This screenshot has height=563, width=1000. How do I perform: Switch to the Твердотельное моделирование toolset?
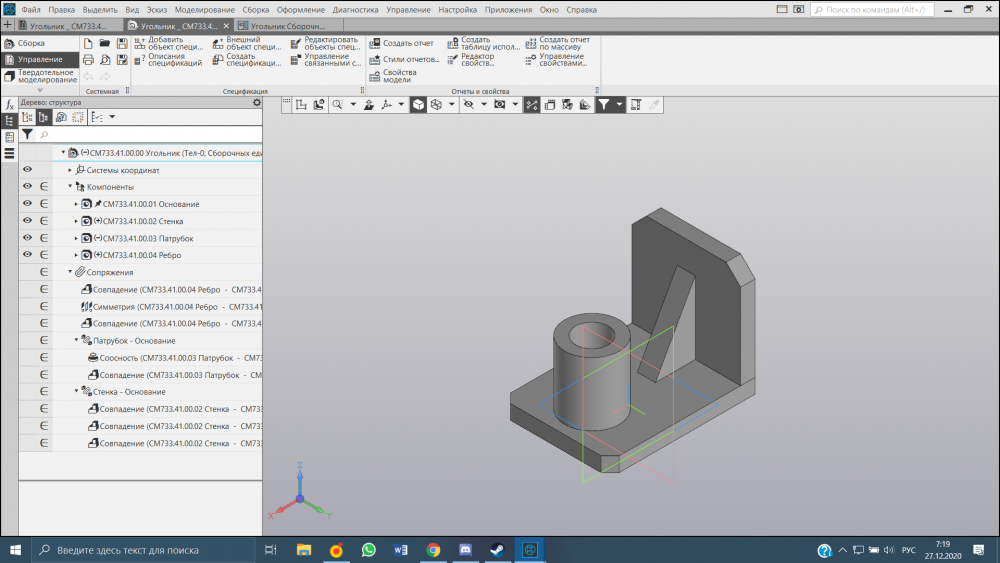pos(38,76)
